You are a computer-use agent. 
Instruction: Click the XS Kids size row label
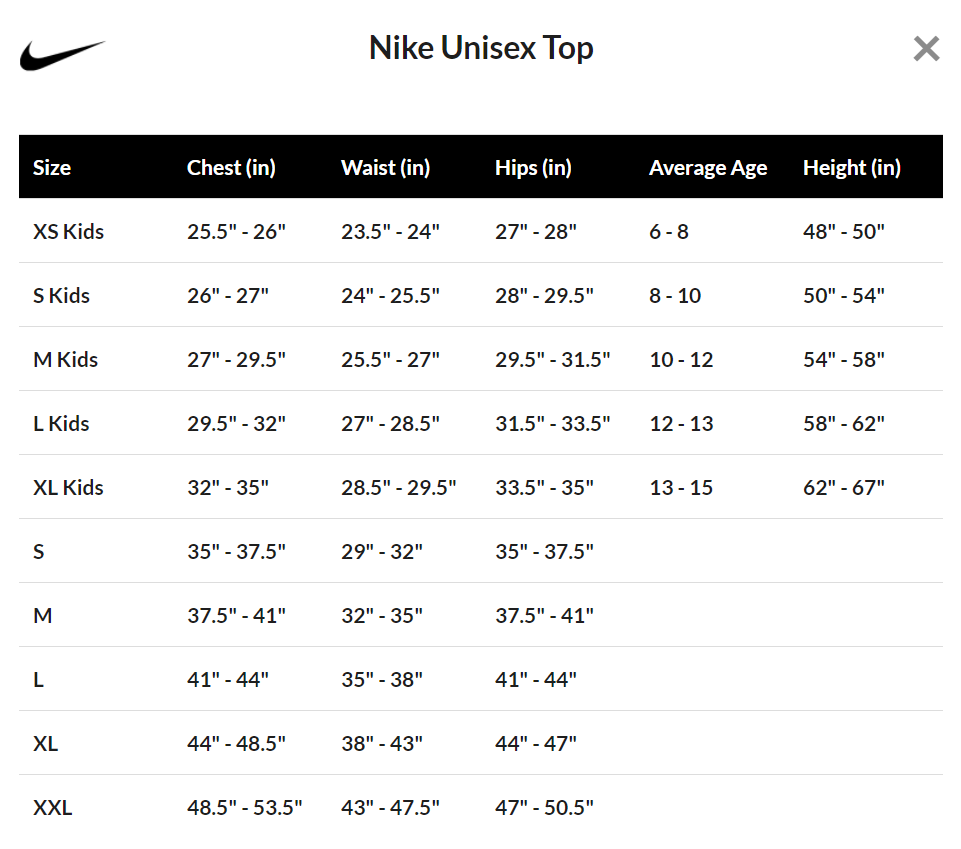click(x=69, y=232)
